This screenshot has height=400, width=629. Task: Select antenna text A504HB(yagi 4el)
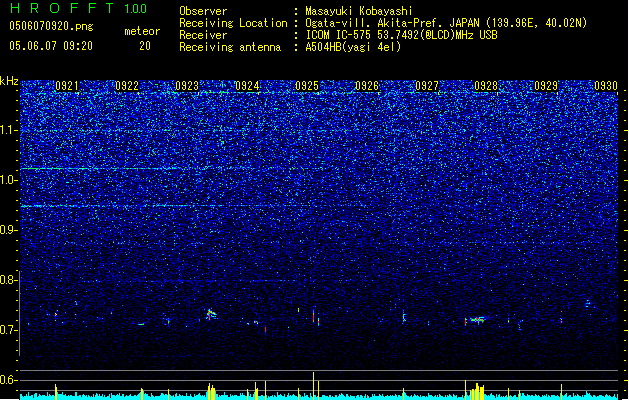click(x=353, y=47)
